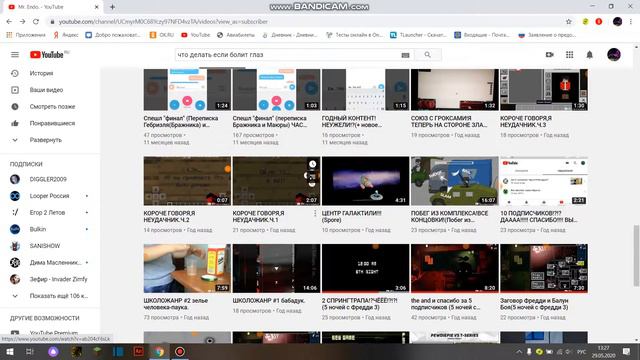Screen dimensions: 640x360
Task: Open the Windows Start menu
Action: tap(9, 352)
